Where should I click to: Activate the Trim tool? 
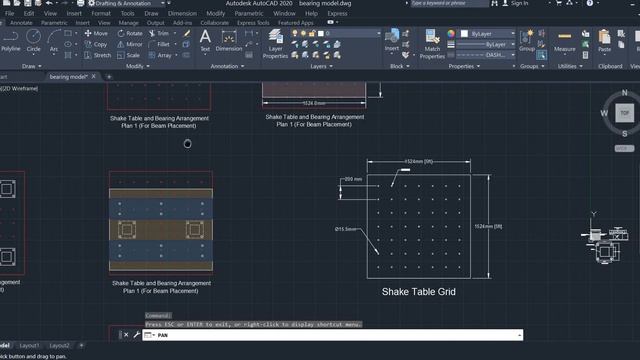pos(159,33)
